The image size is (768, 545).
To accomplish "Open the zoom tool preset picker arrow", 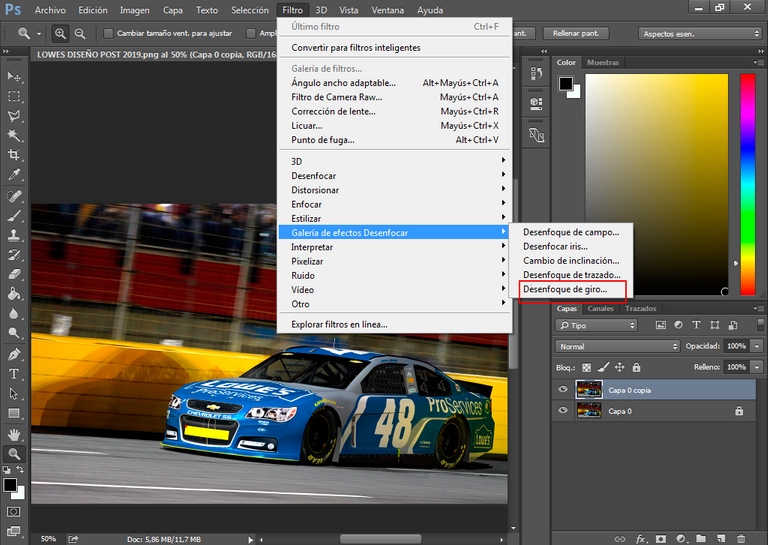I will [39, 34].
